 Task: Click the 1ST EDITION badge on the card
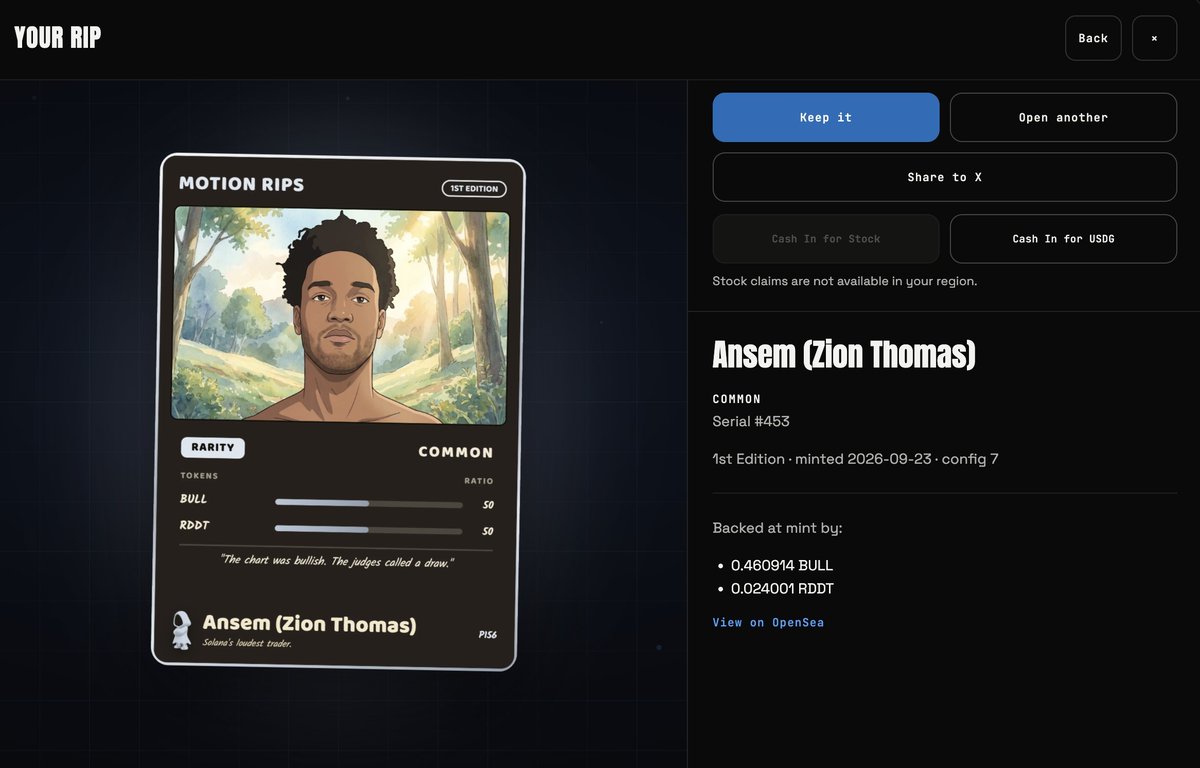[x=474, y=188]
